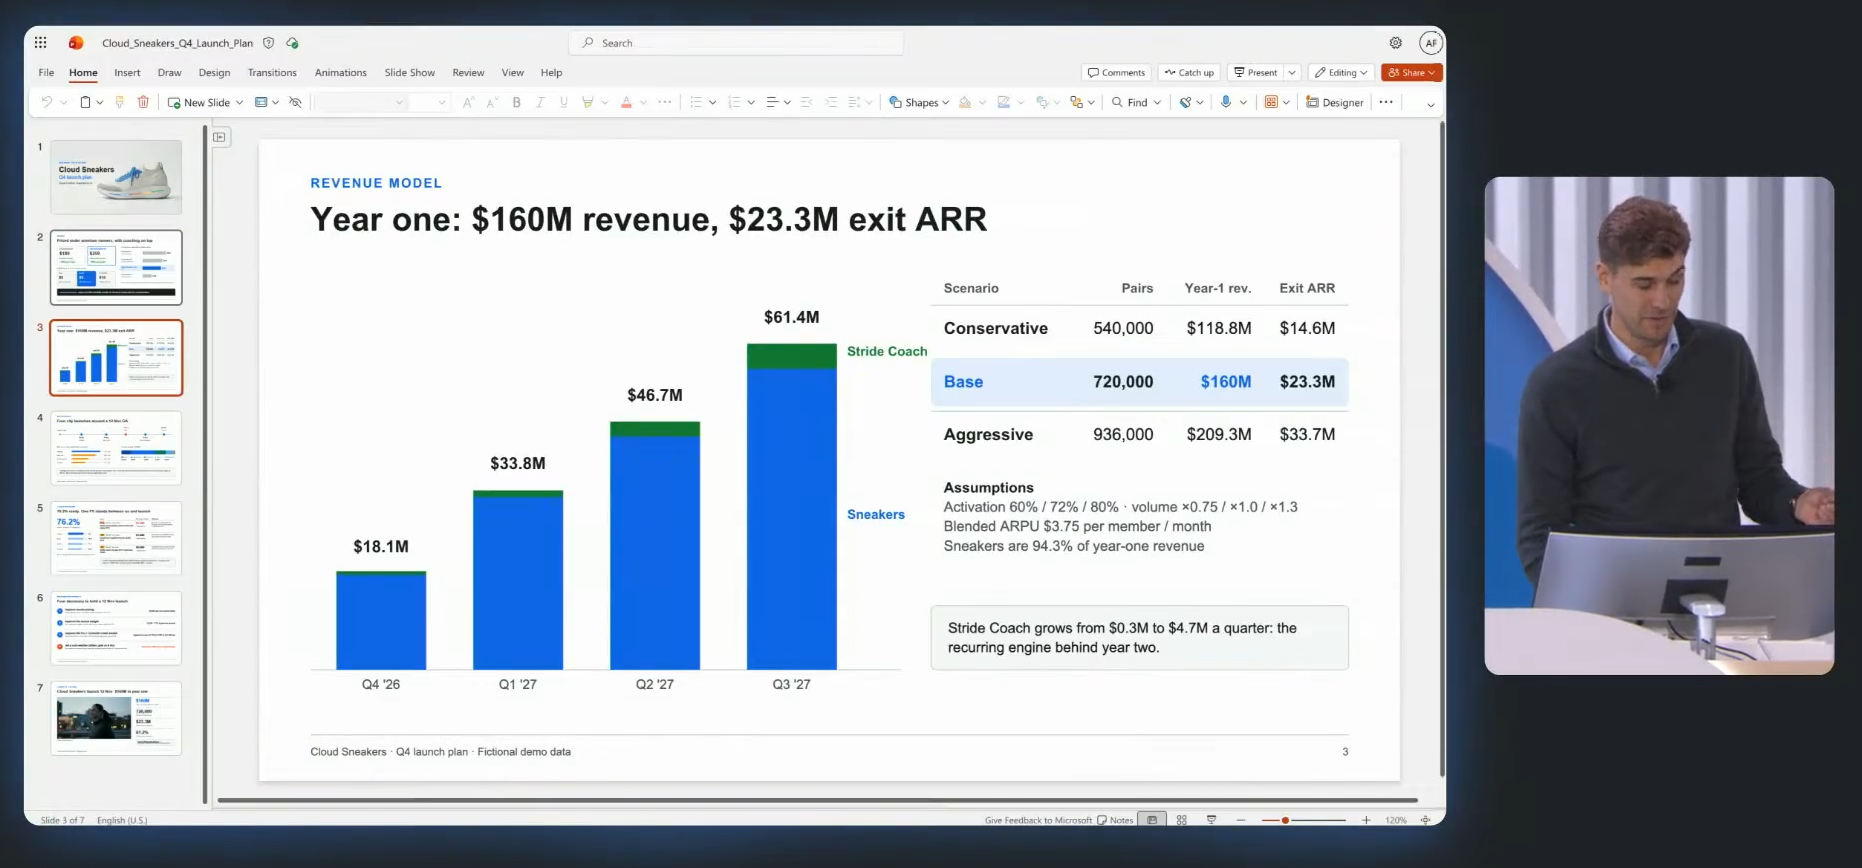Open the AF account avatar
1862x868 pixels.
1431,43
